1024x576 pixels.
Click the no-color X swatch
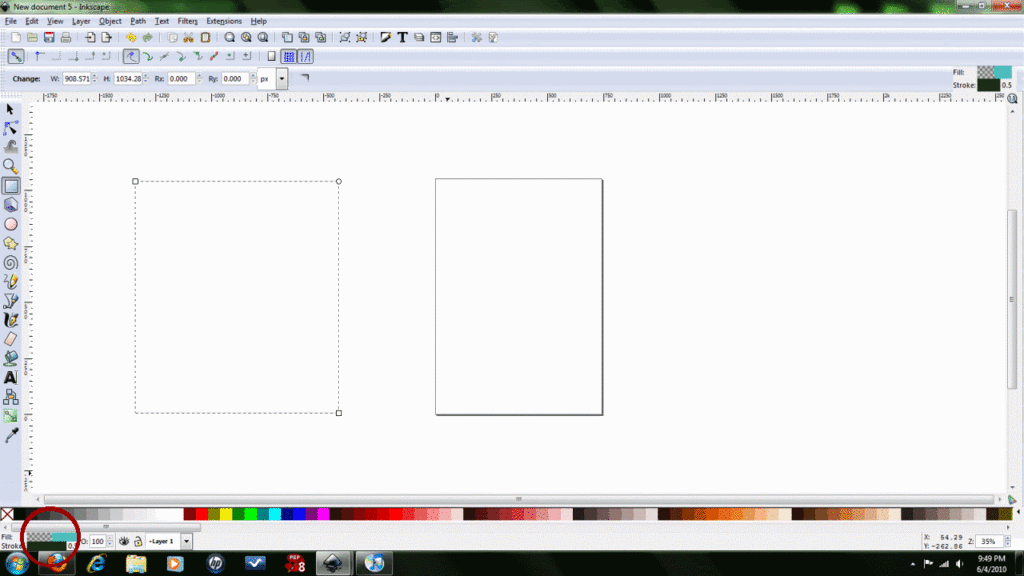pos(7,515)
